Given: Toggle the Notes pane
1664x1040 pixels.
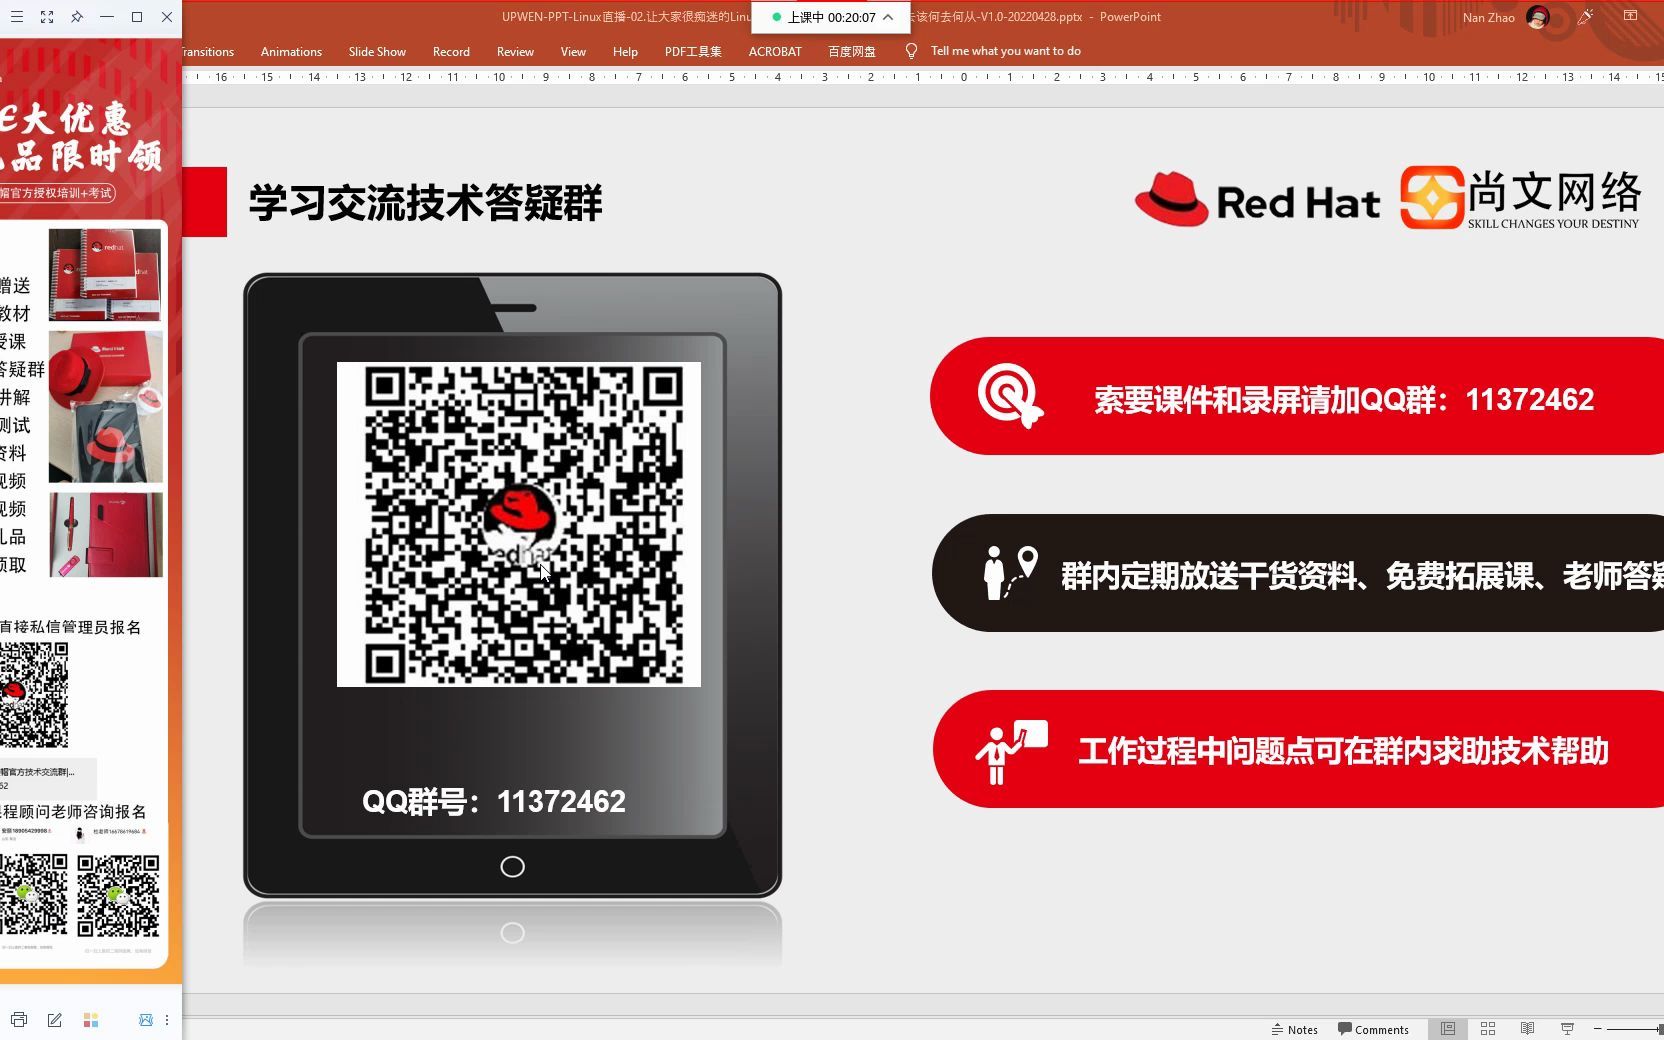Looking at the screenshot, I should click(1295, 1029).
